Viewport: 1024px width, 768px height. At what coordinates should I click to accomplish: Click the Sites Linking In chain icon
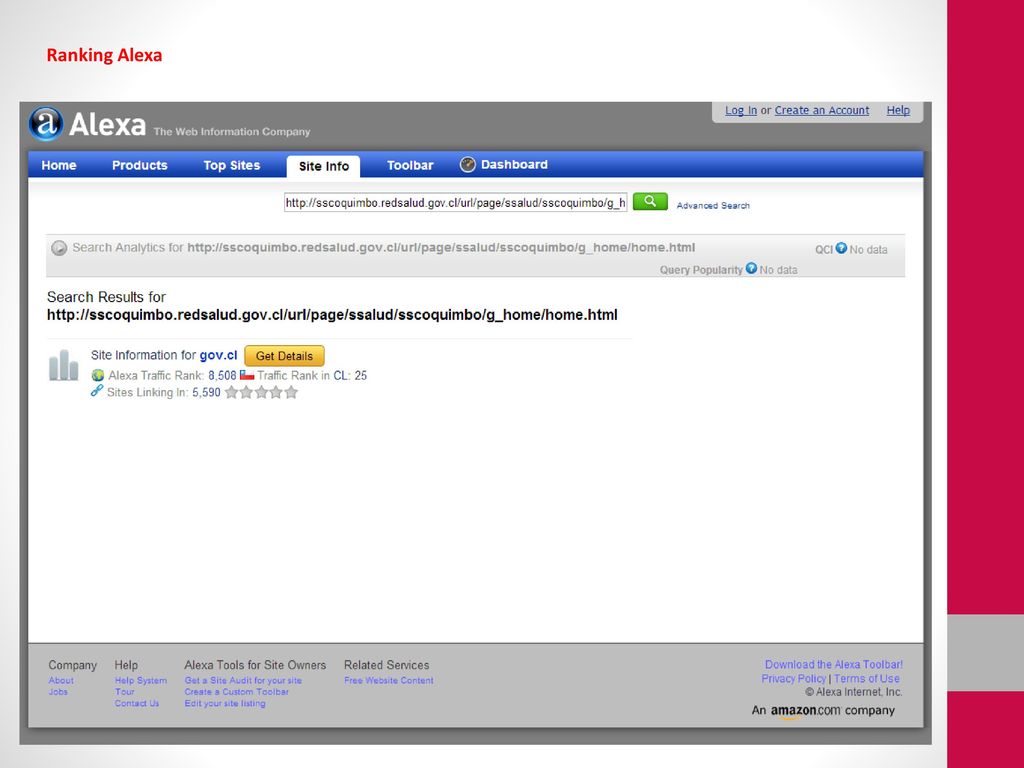point(97,391)
